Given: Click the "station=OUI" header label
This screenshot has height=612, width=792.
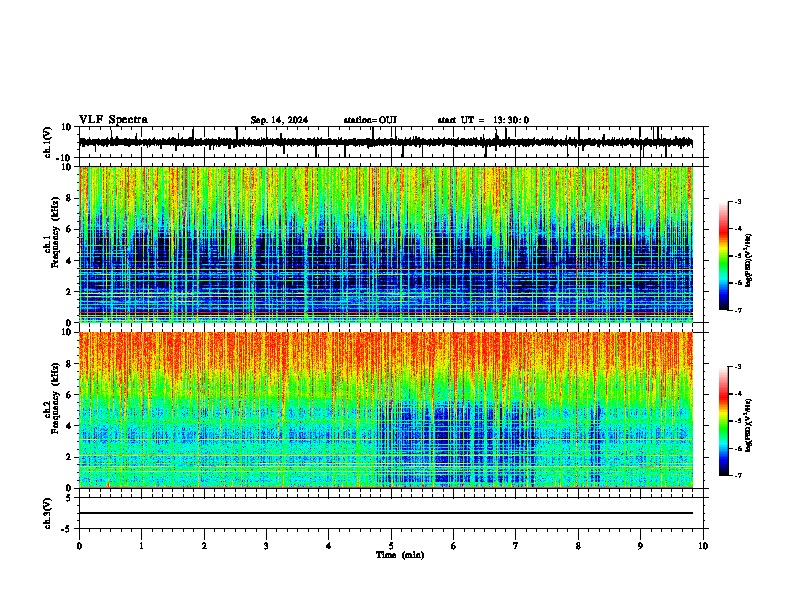Looking at the screenshot, I should coord(370,120).
